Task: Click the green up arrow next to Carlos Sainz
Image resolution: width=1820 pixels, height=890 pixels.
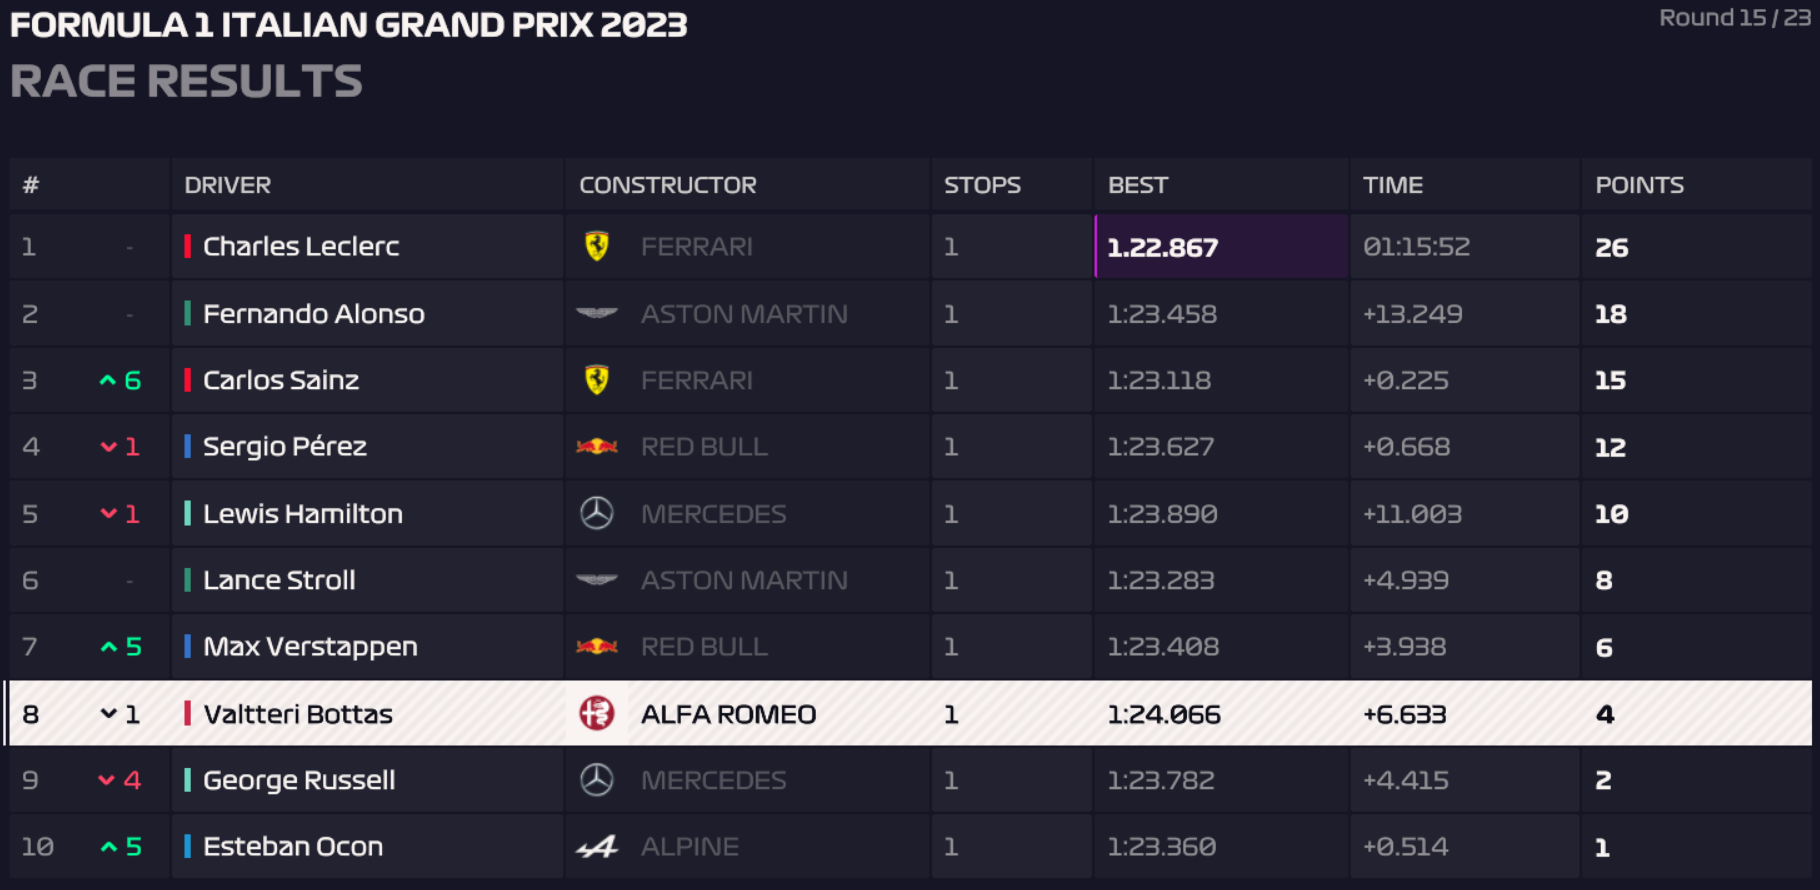Action: pos(108,381)
